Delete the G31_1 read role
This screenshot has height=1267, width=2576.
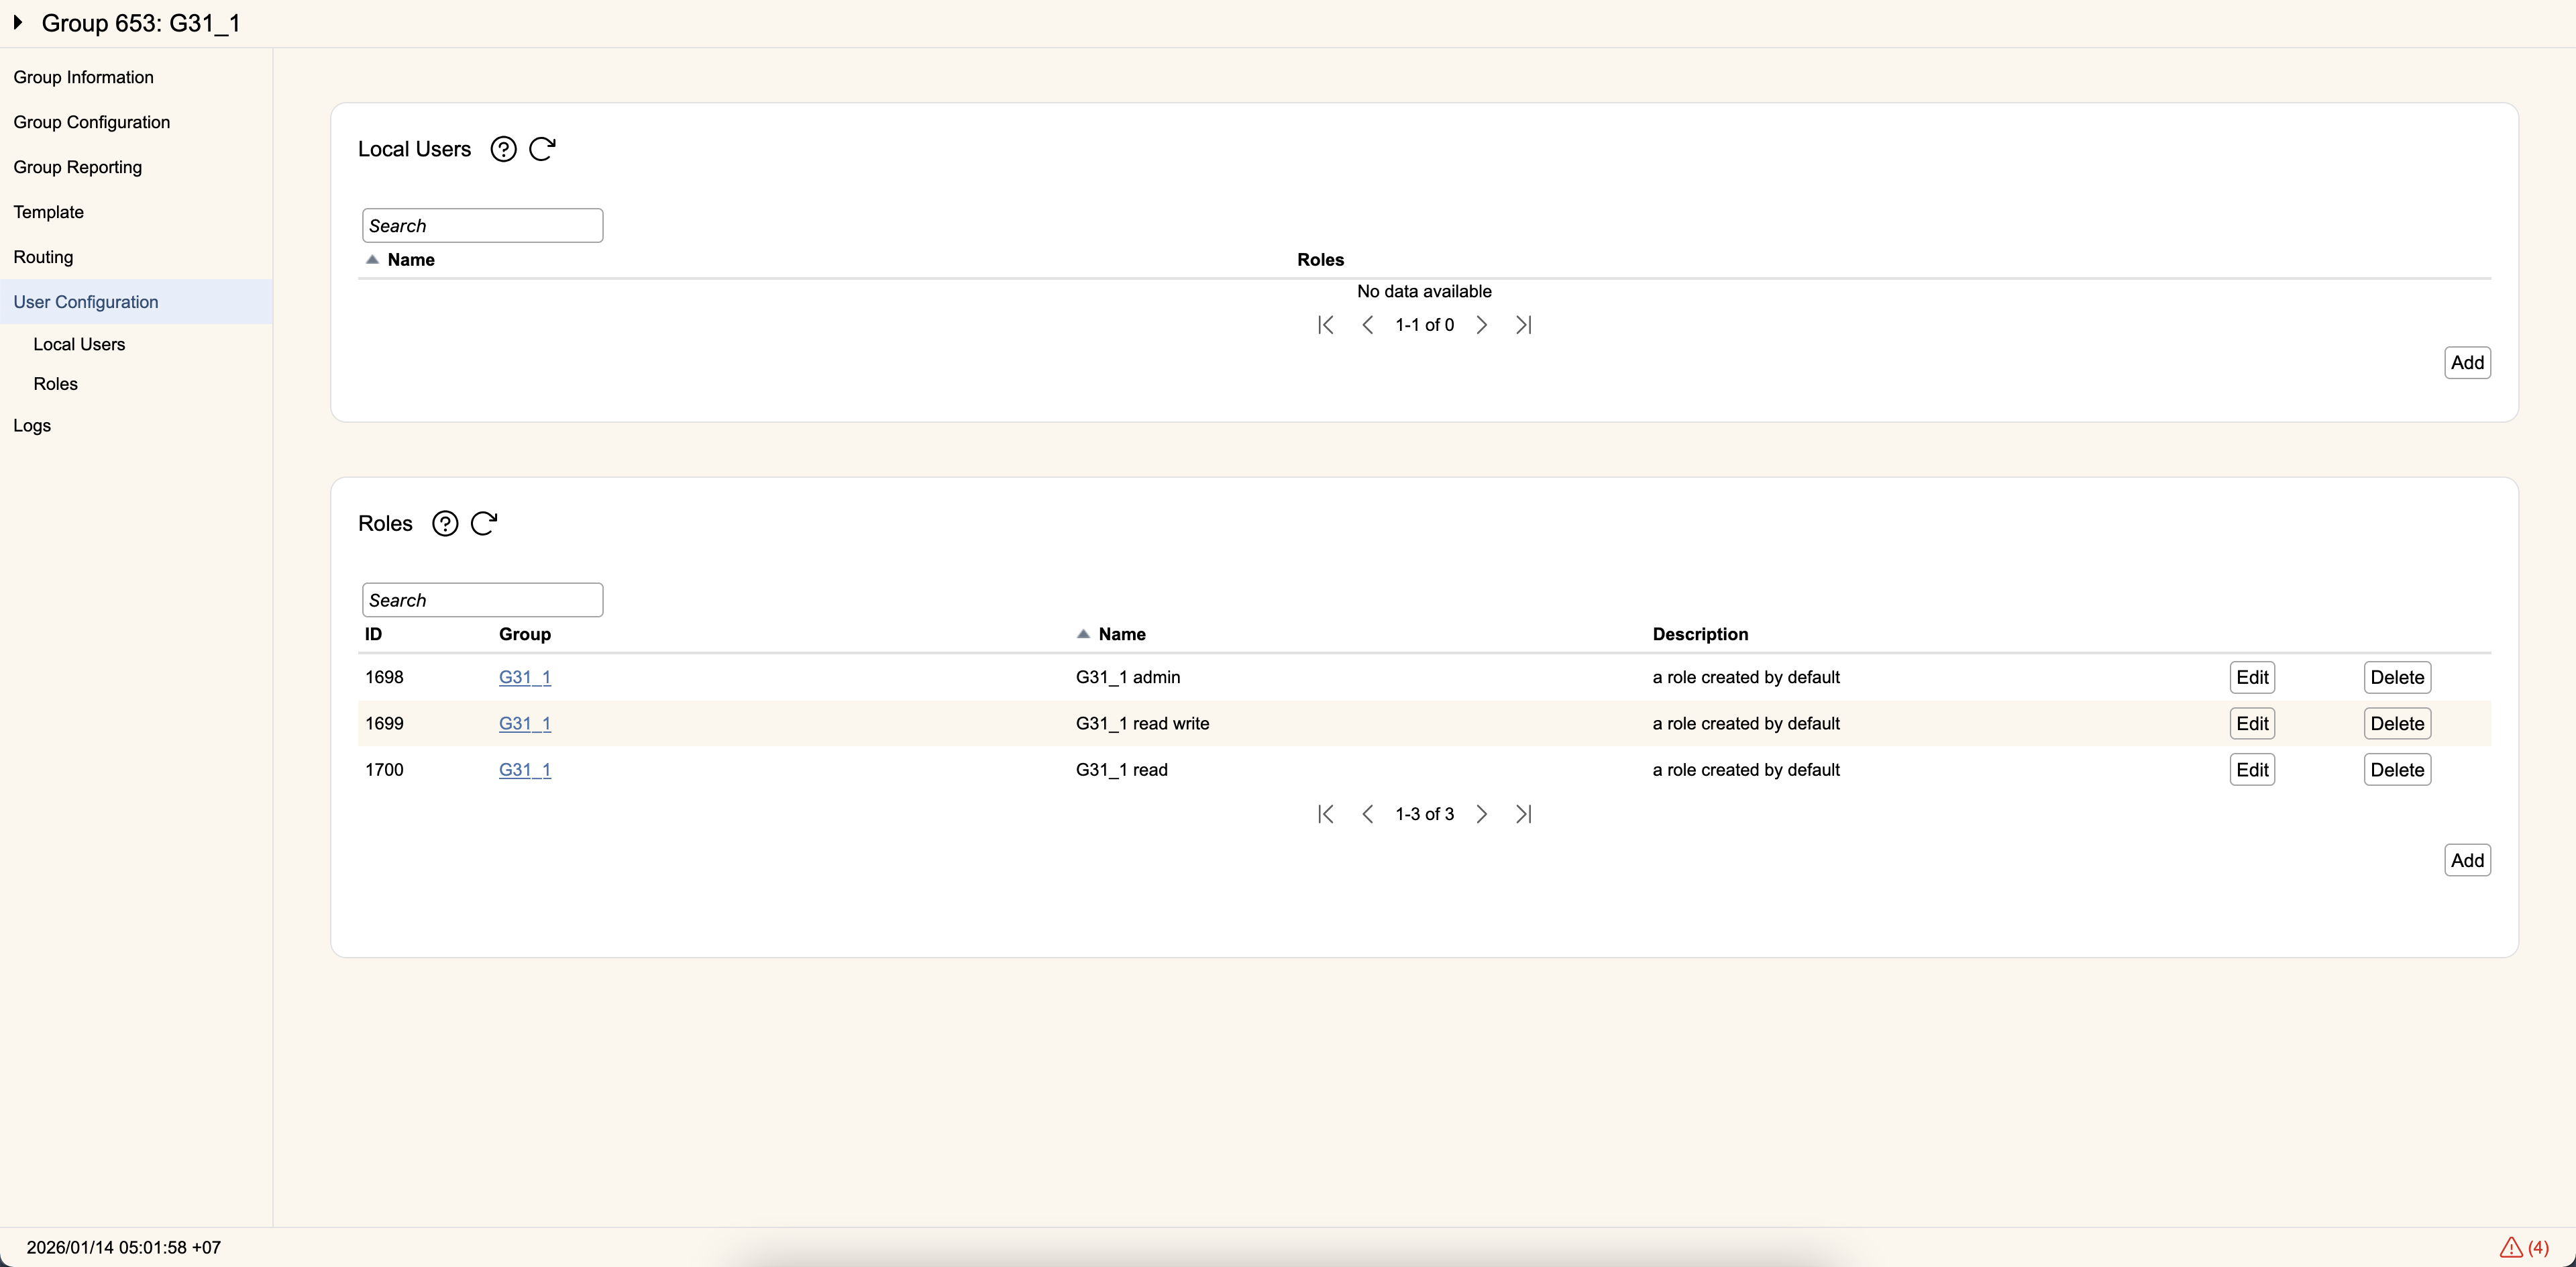click(2397, 770)
